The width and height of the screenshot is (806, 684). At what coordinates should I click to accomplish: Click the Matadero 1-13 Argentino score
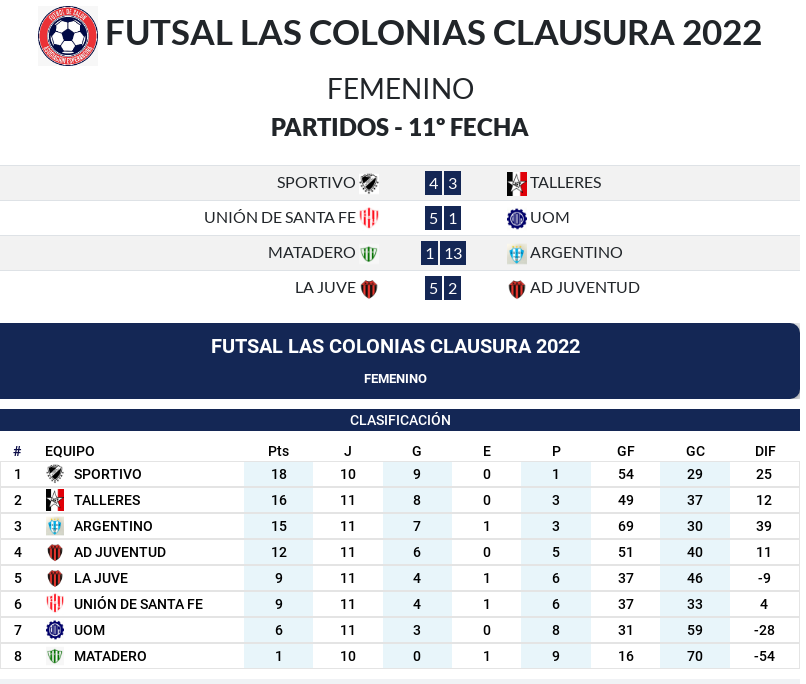pos(443,253)
